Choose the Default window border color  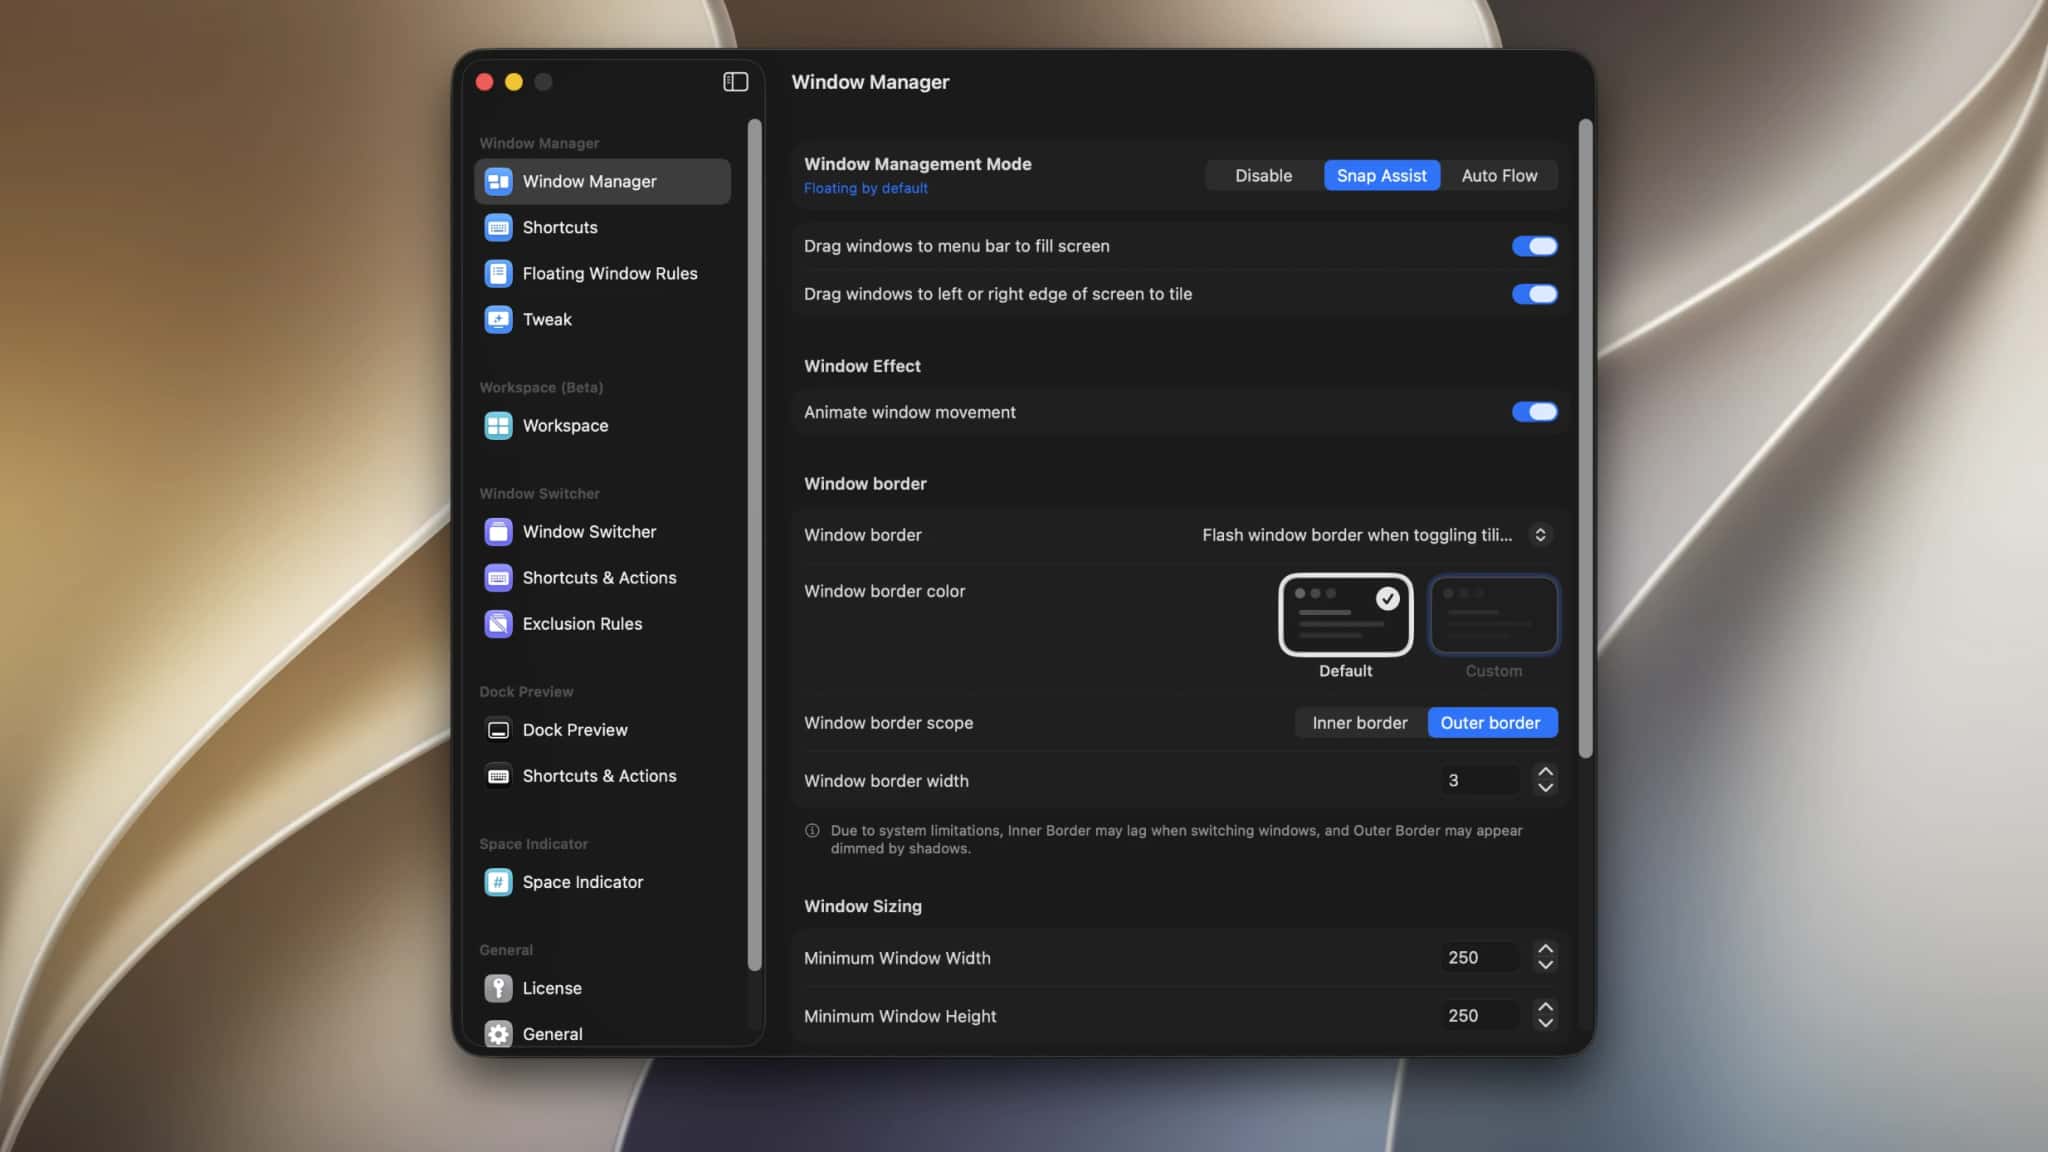coord(1345,615)
